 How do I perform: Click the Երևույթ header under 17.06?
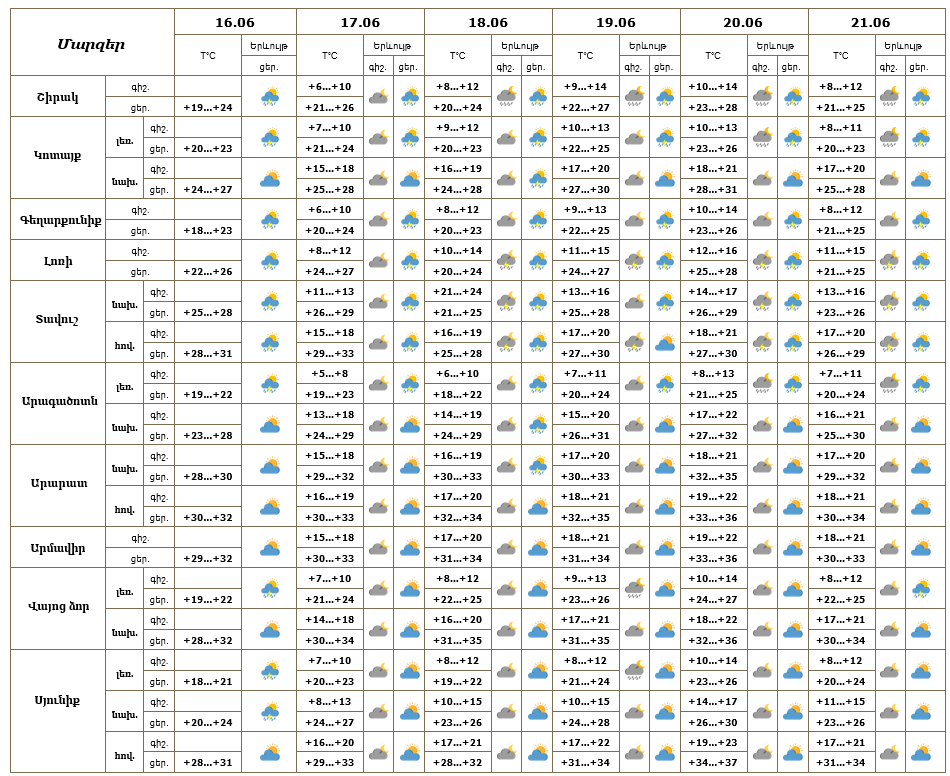[x=392, y=45]
